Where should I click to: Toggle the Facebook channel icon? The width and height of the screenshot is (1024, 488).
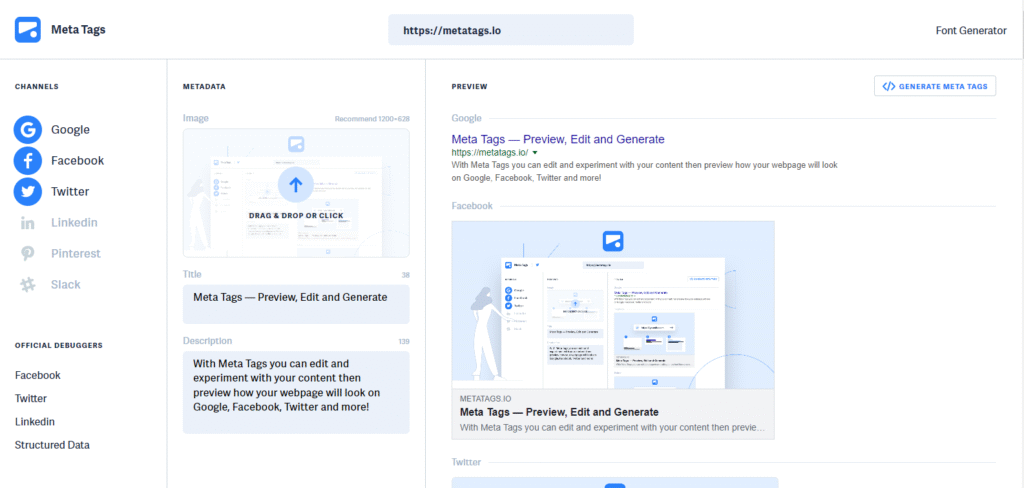click(28, 161)
